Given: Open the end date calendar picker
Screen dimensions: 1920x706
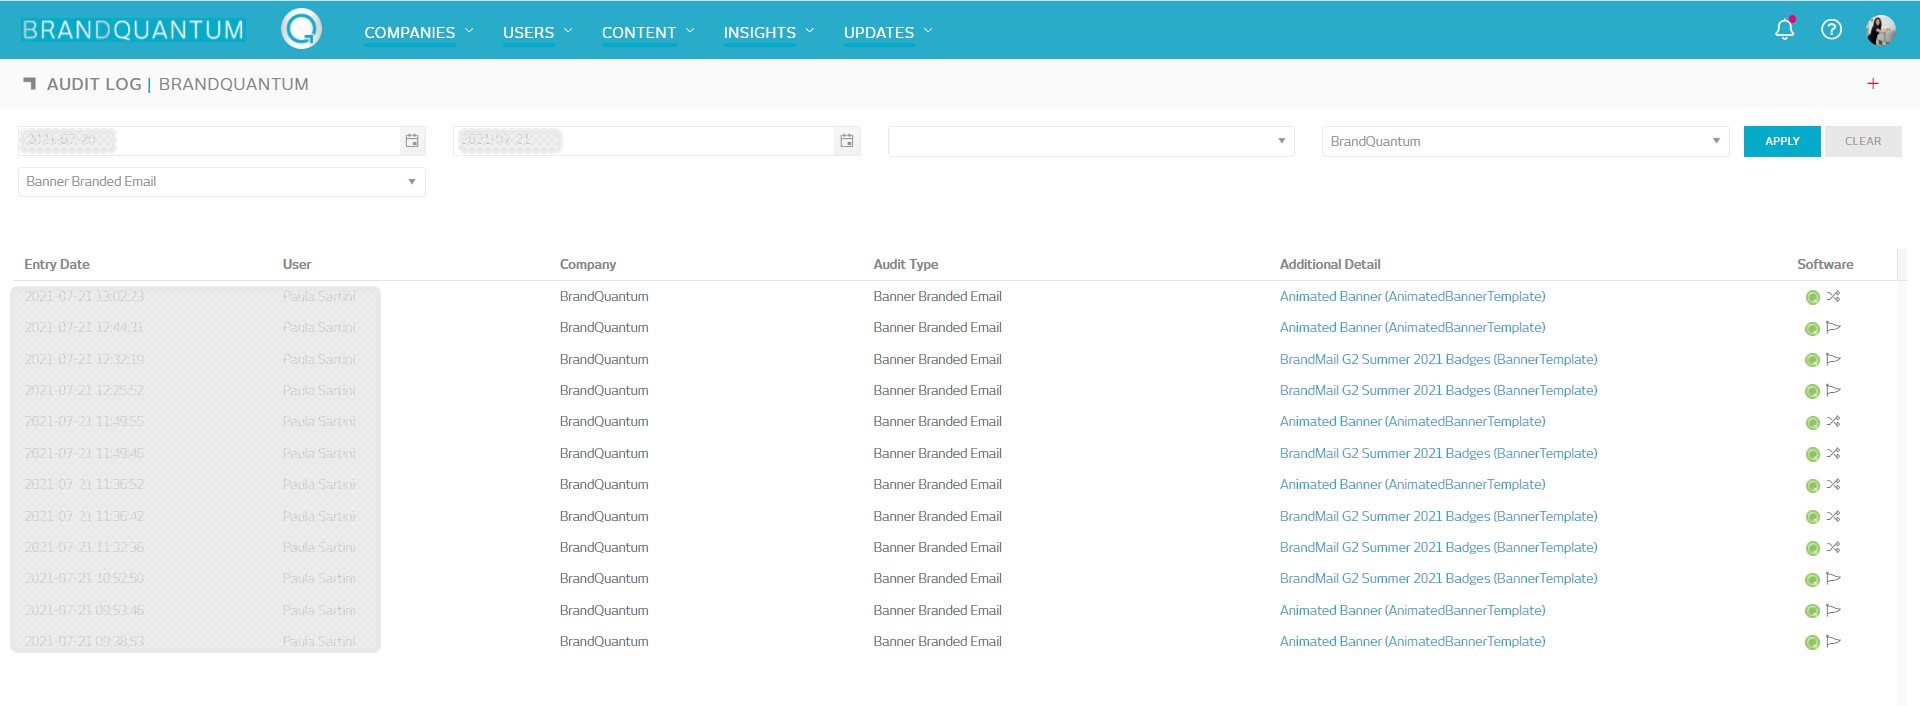Looking at the screenshot, I should (847, 141).
